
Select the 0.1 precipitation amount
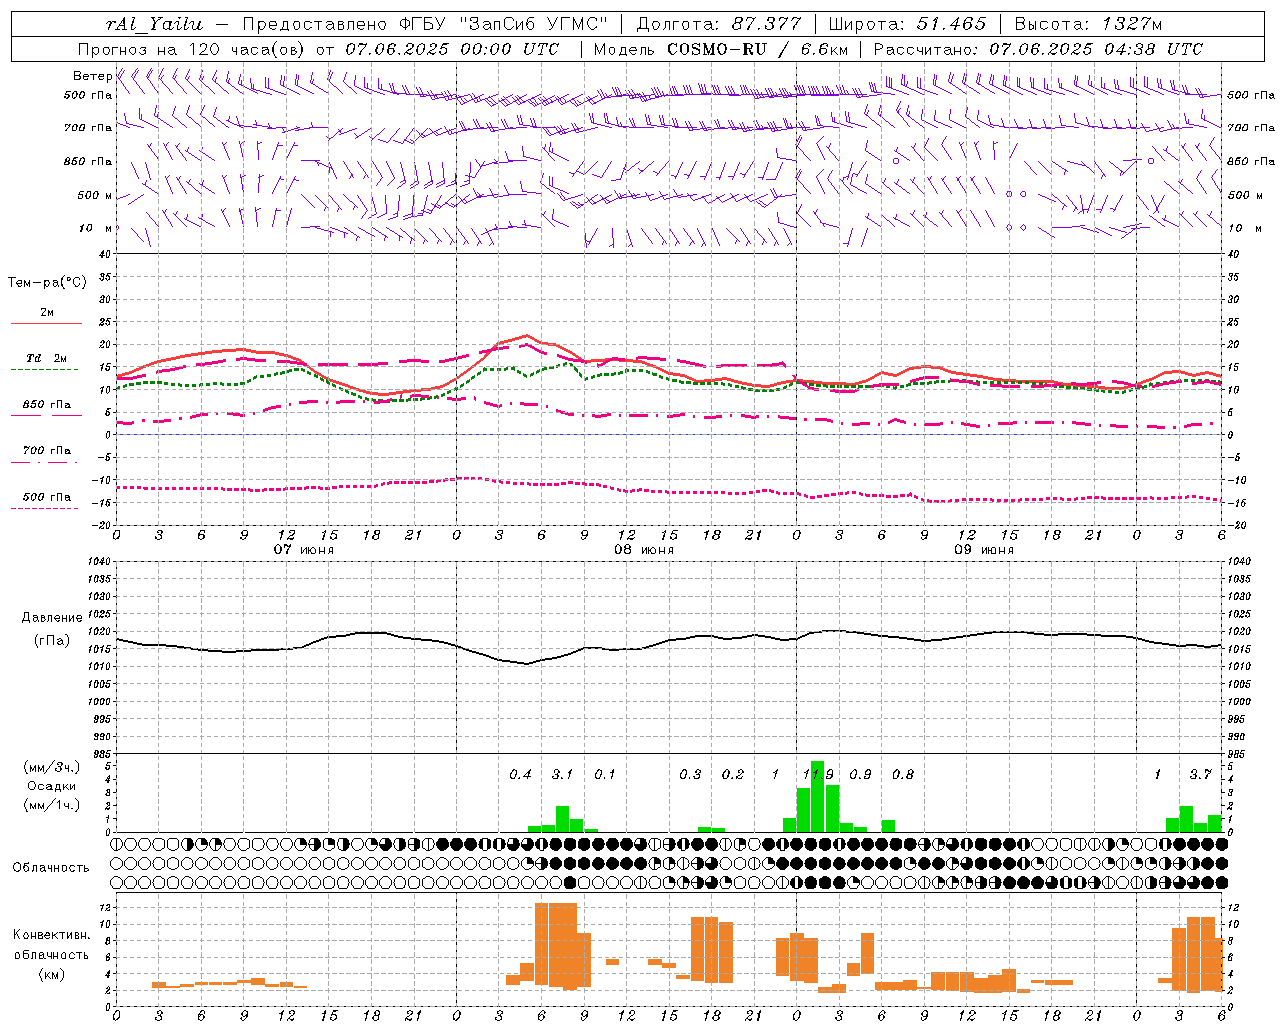[605, 775]
